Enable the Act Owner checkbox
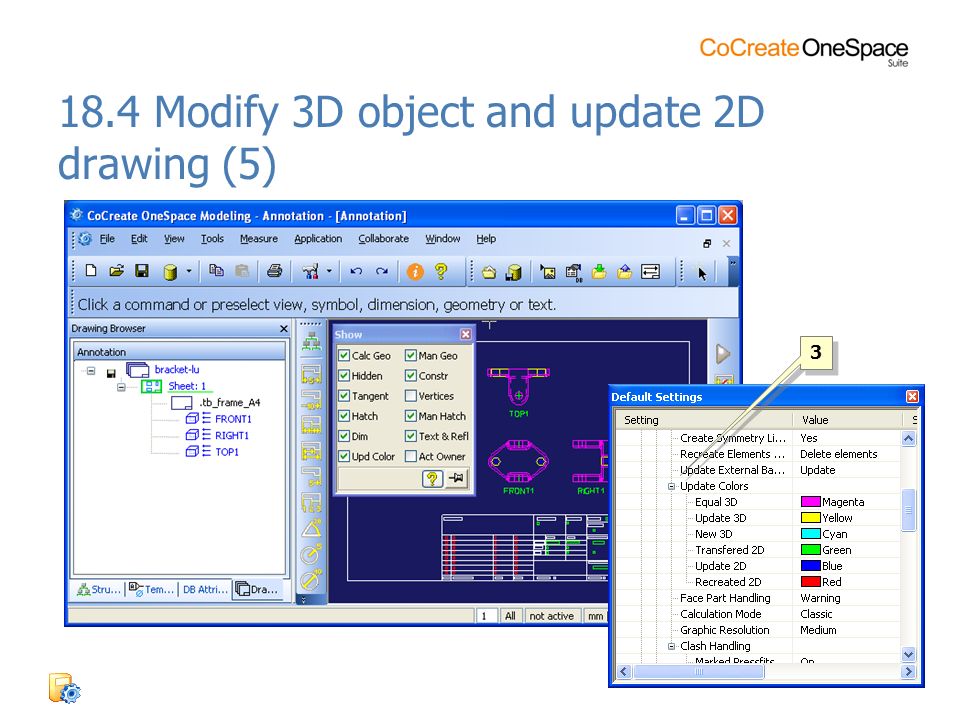This screenshot has width=960, height=720. 411,456
